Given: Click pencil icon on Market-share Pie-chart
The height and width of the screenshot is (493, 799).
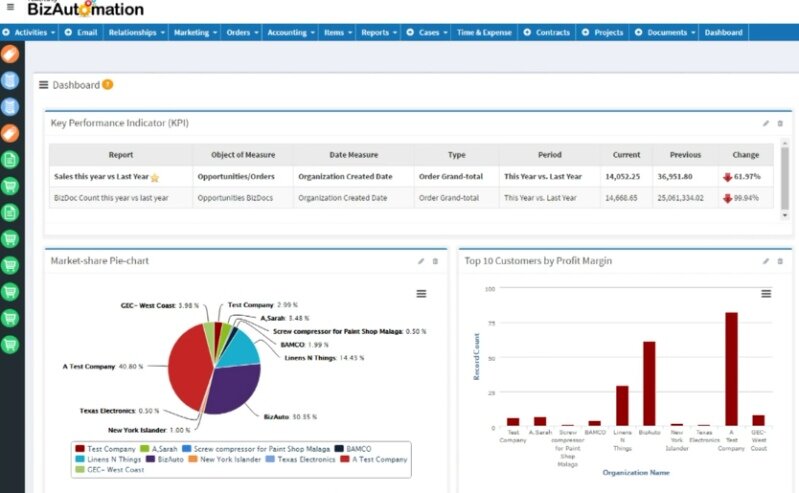Looking at the screenshot, I should (421, 261).
